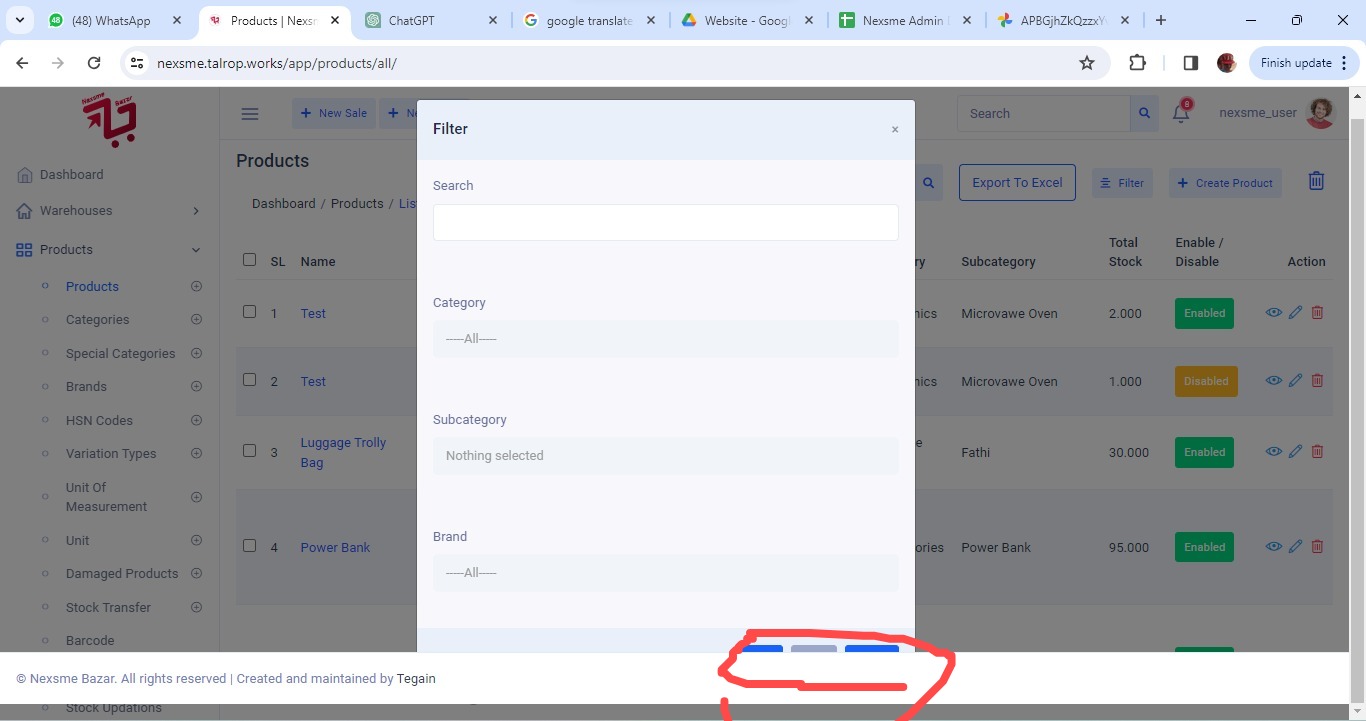
Task: Click the notification bell icon
Action: pyautogui.click(x=1181, y=113)
